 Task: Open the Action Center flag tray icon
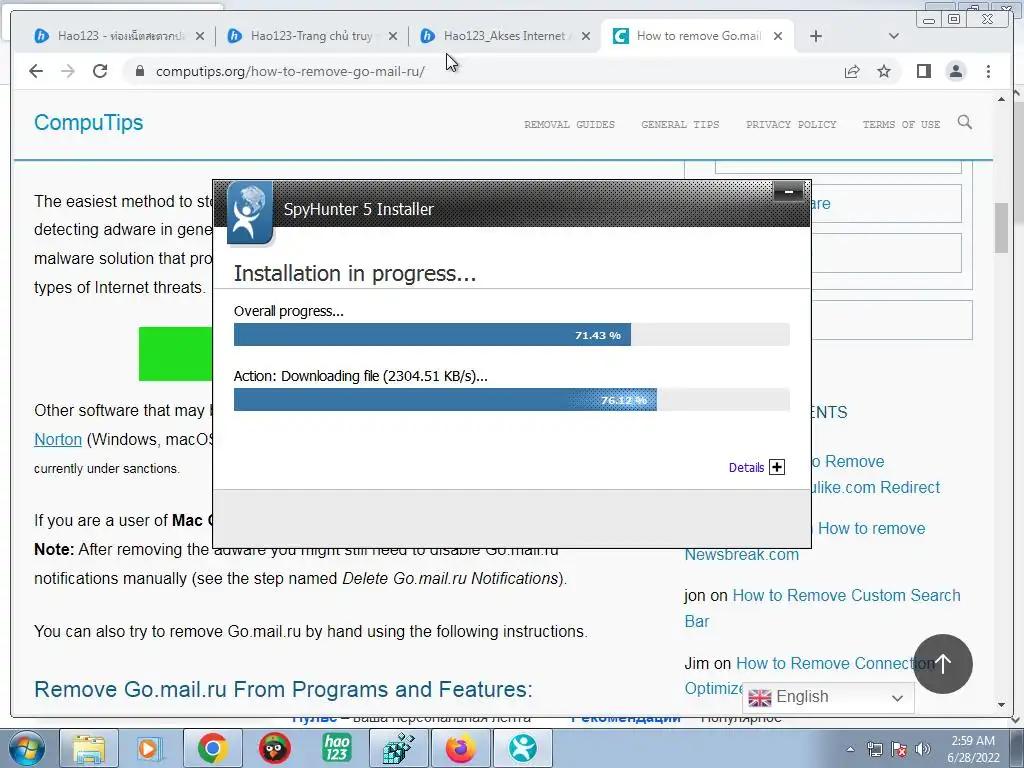899,749
